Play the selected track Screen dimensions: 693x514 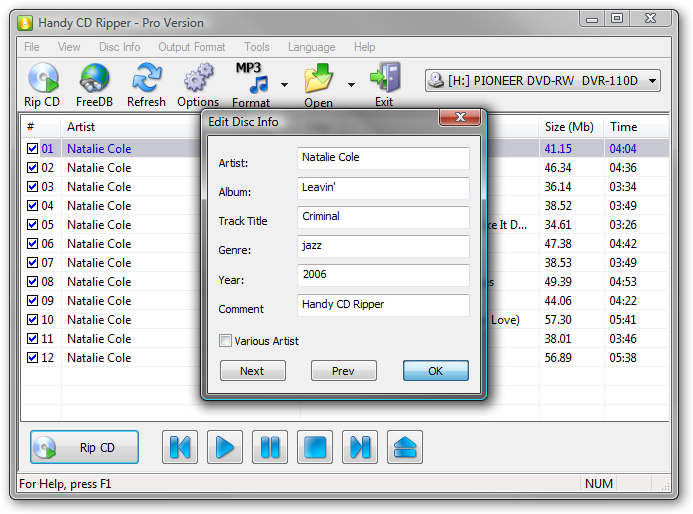pyautogui.click(x=225, y=447)
